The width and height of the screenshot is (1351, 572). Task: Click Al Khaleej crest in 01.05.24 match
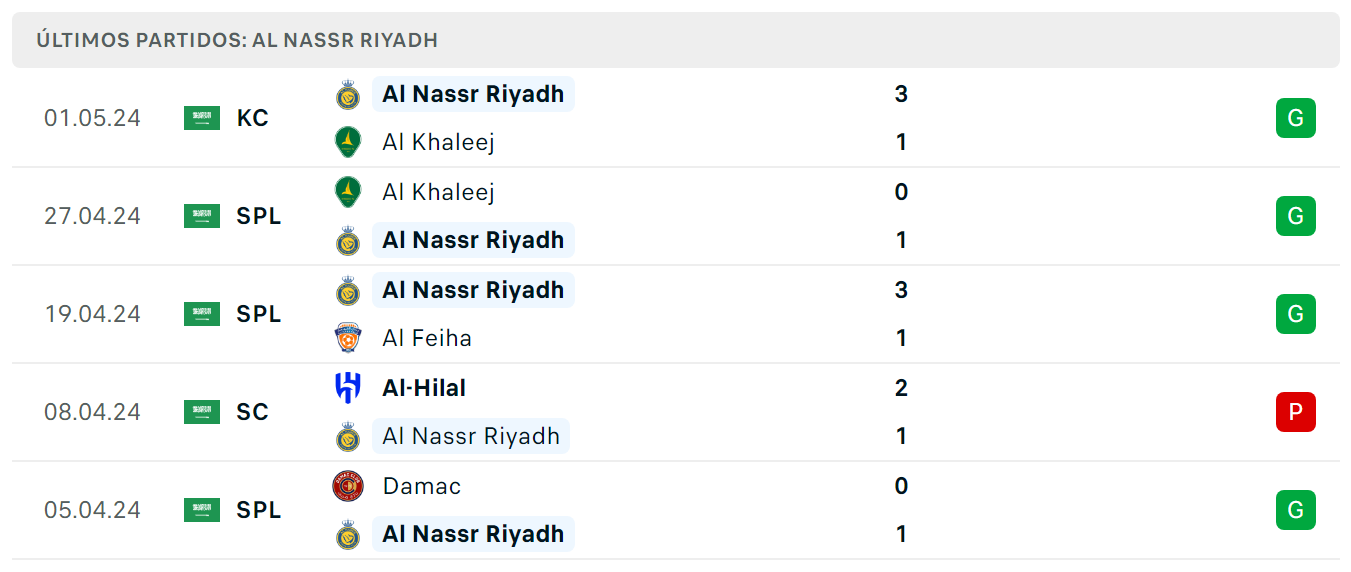[347, 142]
